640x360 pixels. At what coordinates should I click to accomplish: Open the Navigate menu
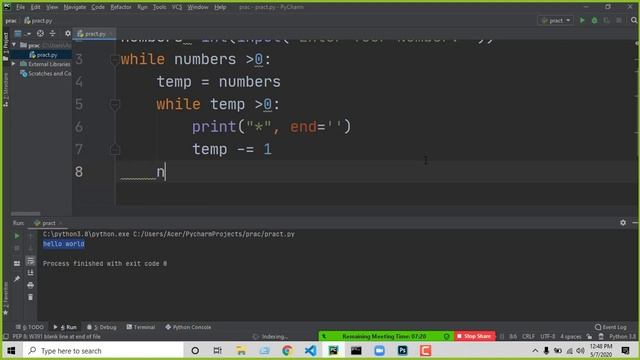pyautogui.click(x=75, y=7)
